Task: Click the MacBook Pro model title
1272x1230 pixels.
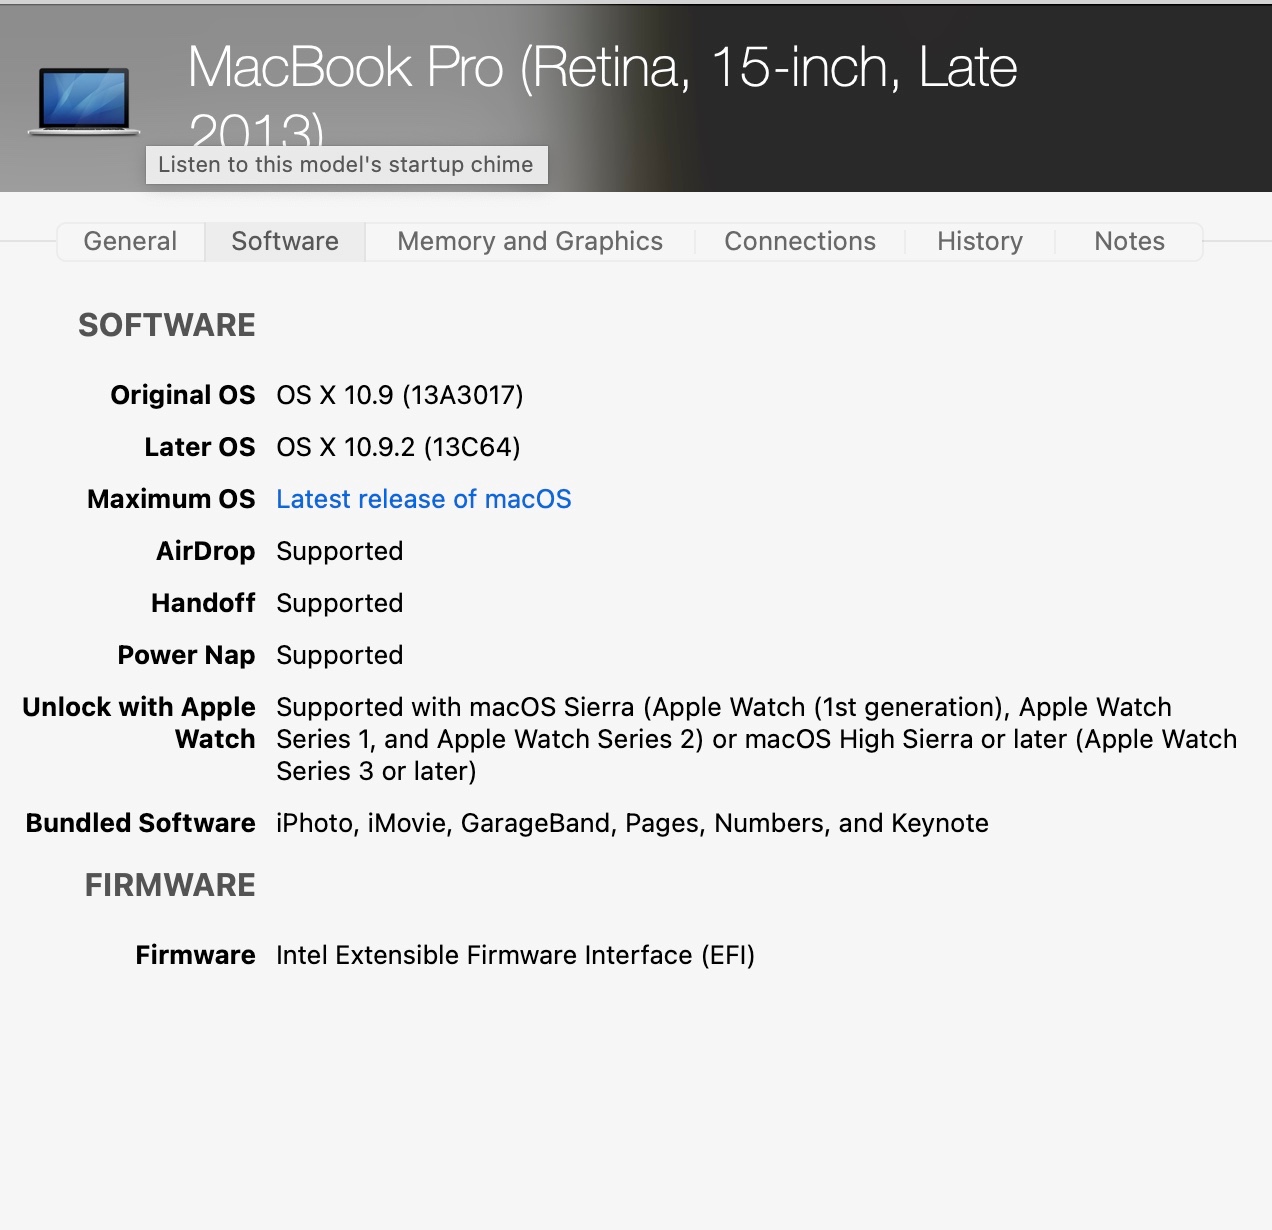Action: click(602, 70)
